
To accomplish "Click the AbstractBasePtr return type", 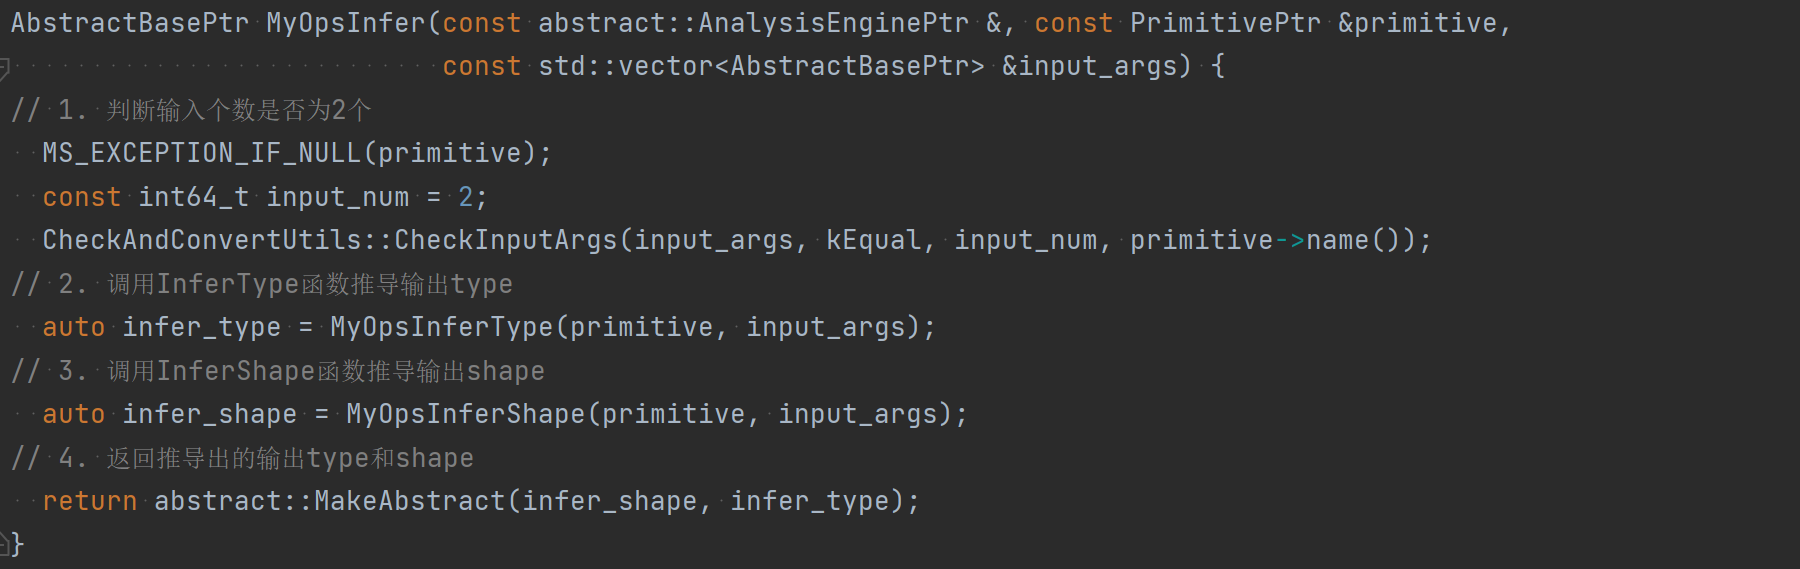I will click(x=130, y=23).
